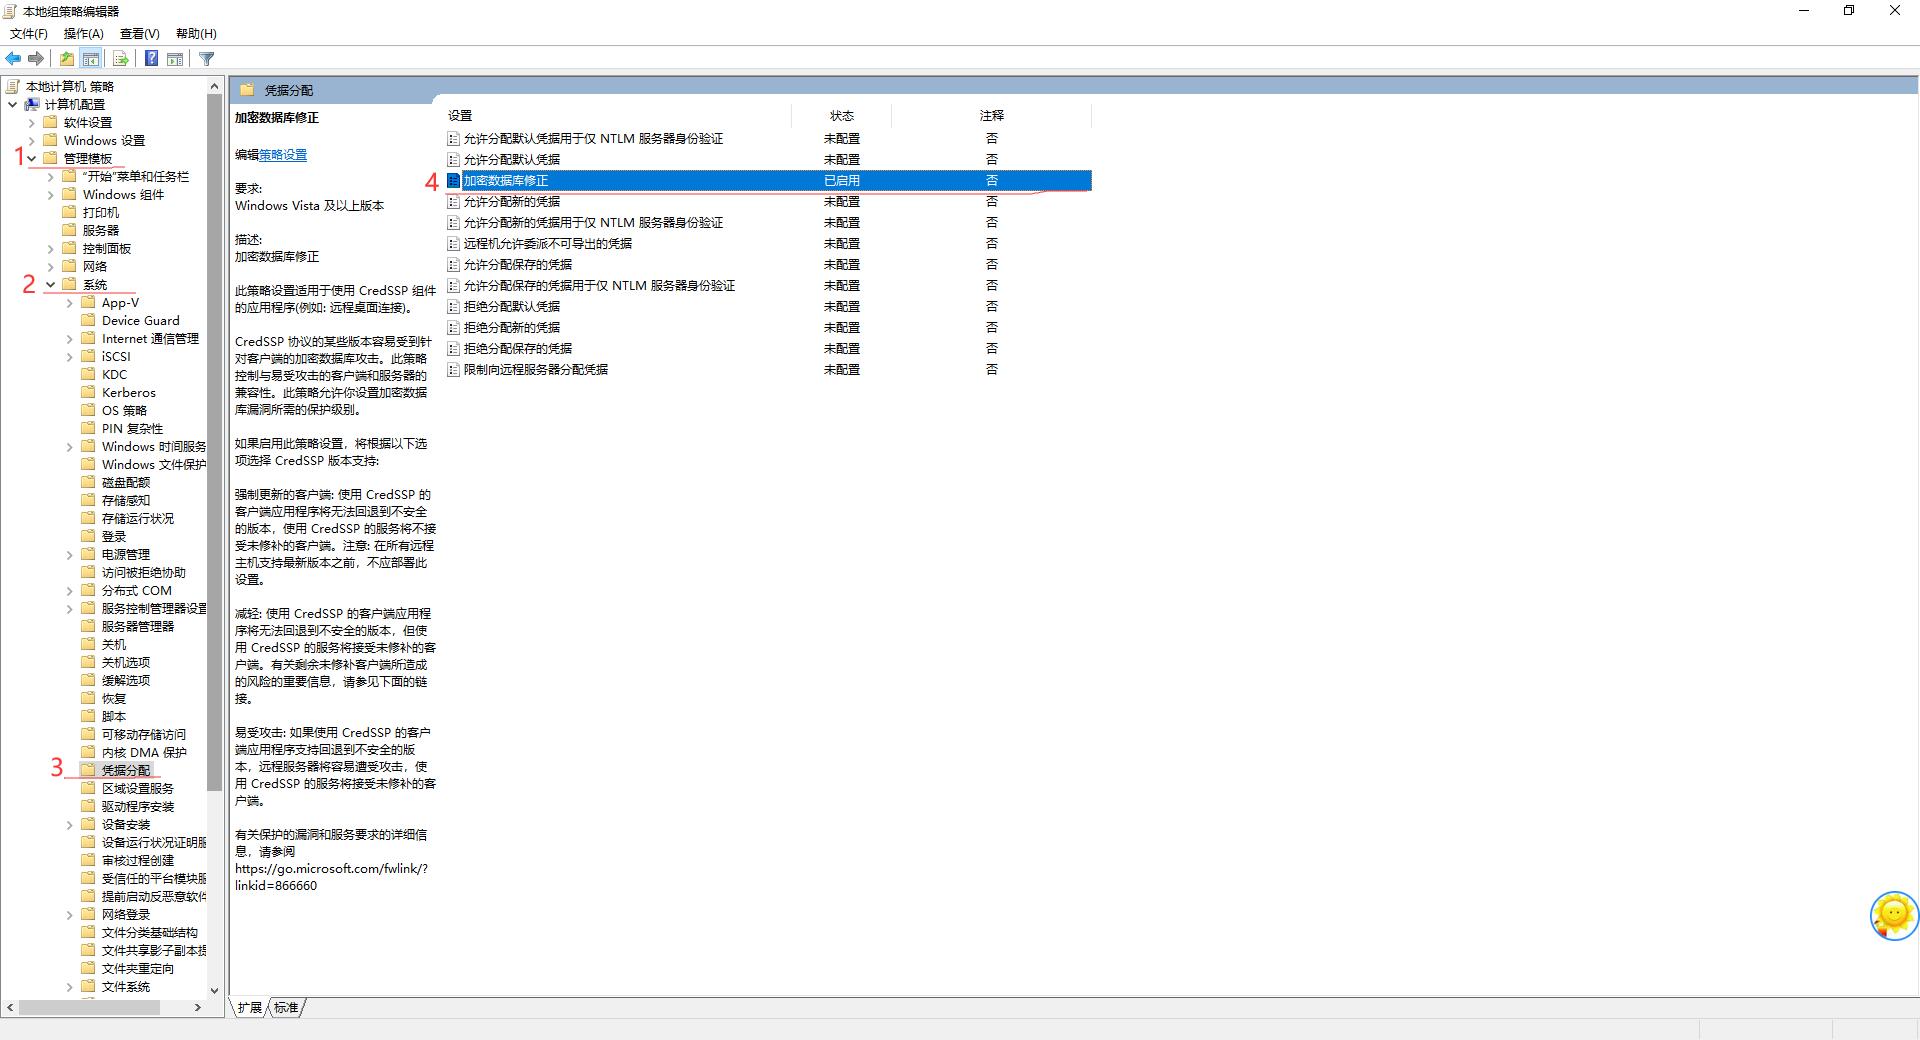
Task: Select 允许分配默认凭据 policy setting
Action: 511,160
